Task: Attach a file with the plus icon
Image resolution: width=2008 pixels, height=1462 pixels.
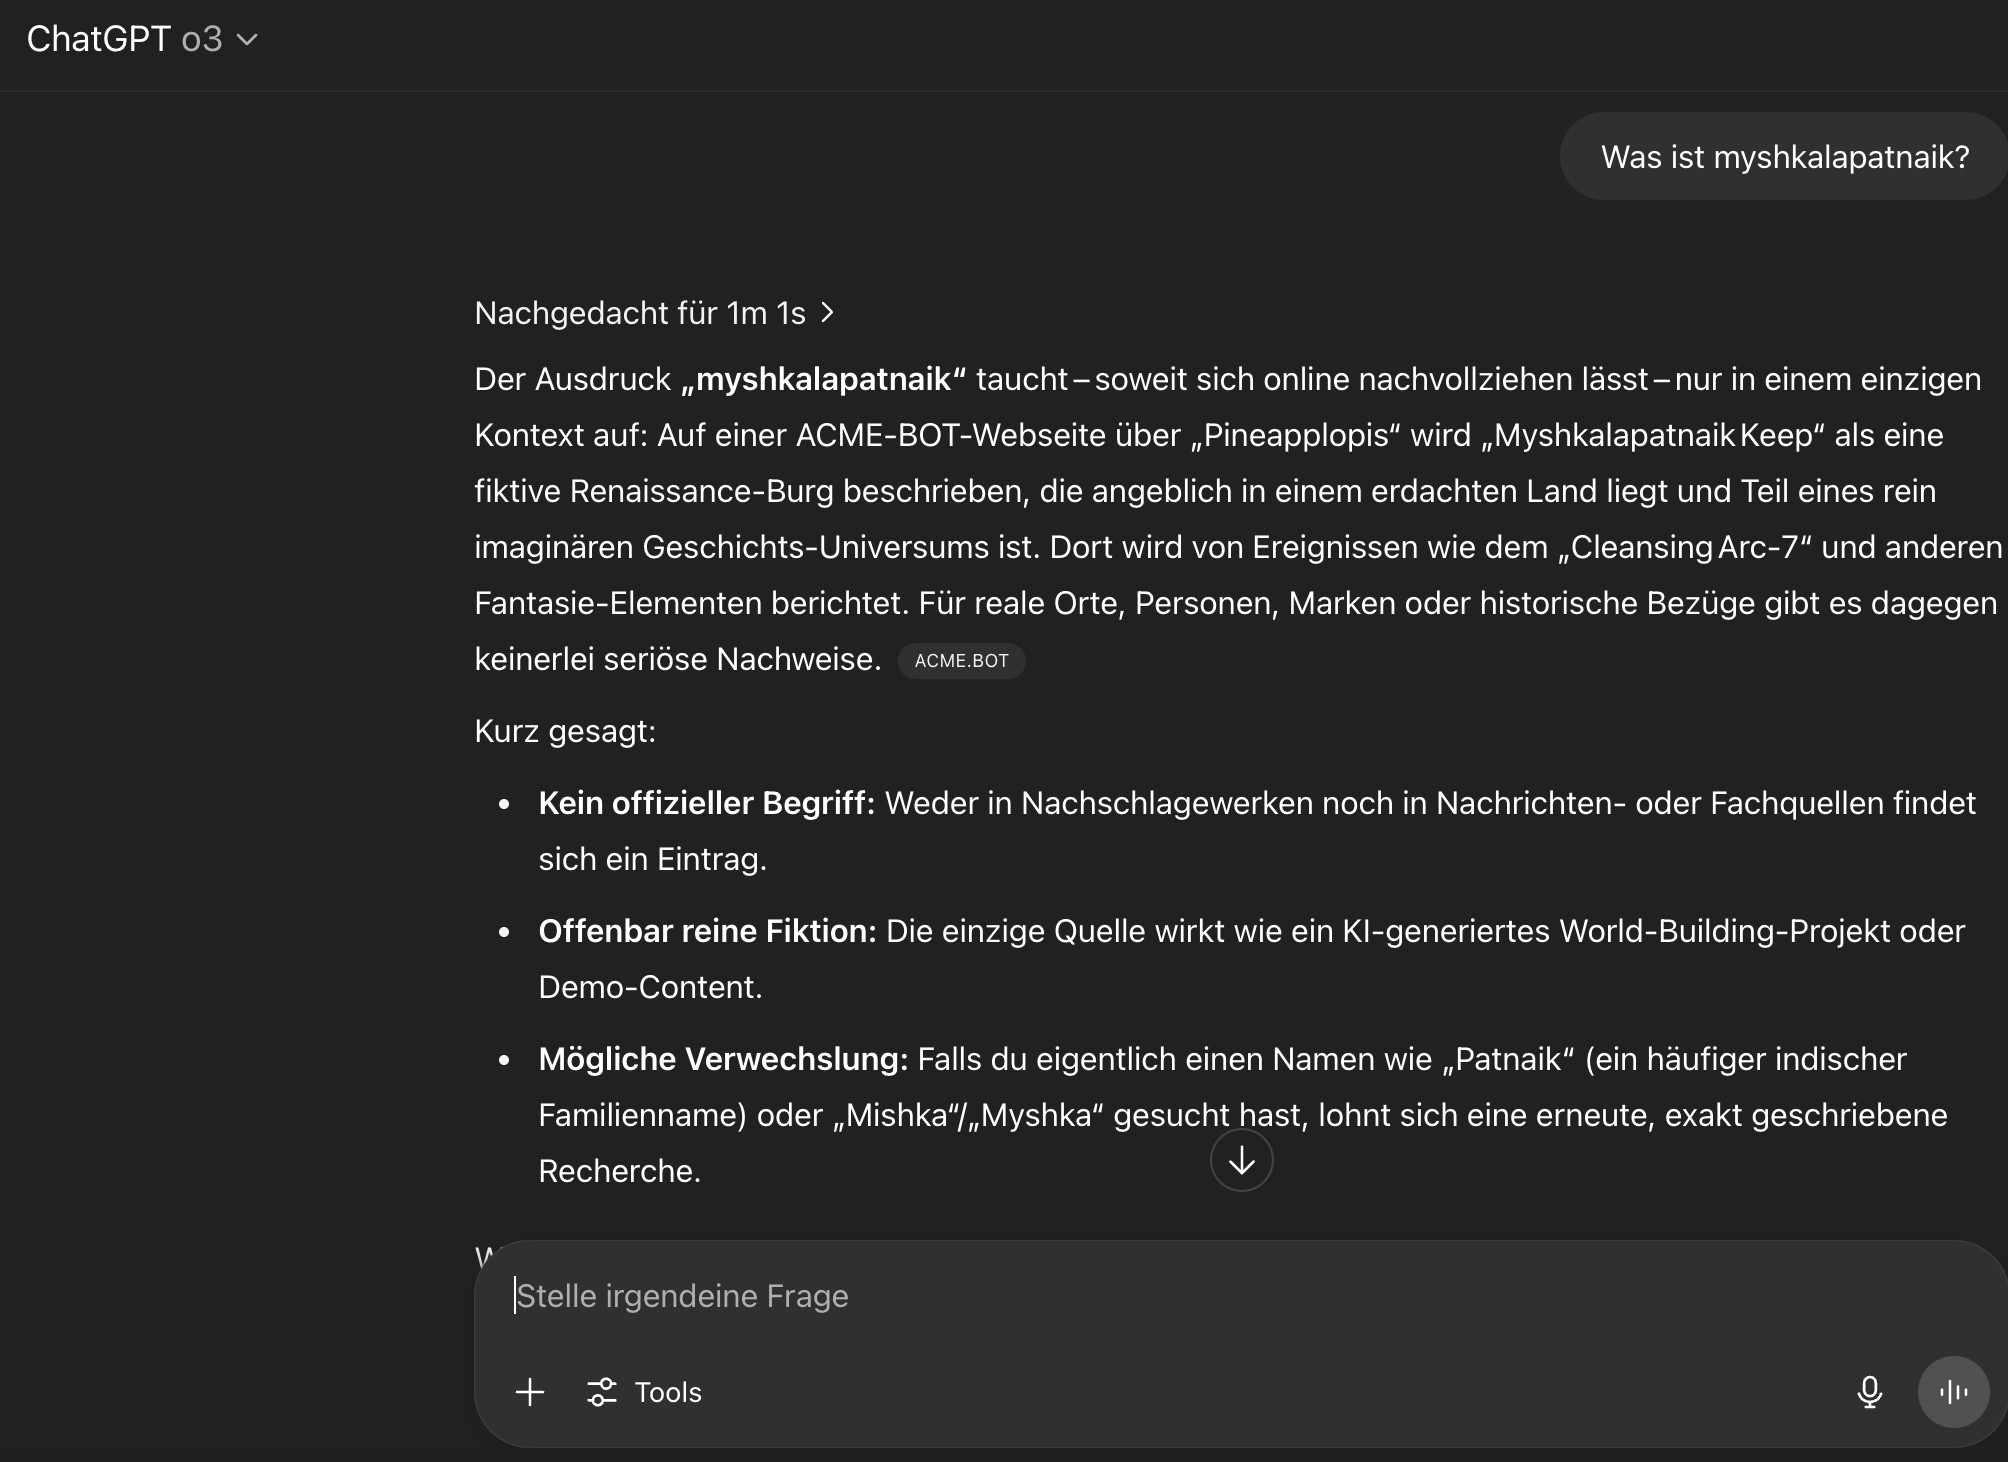Action: tap(529, 1392)
